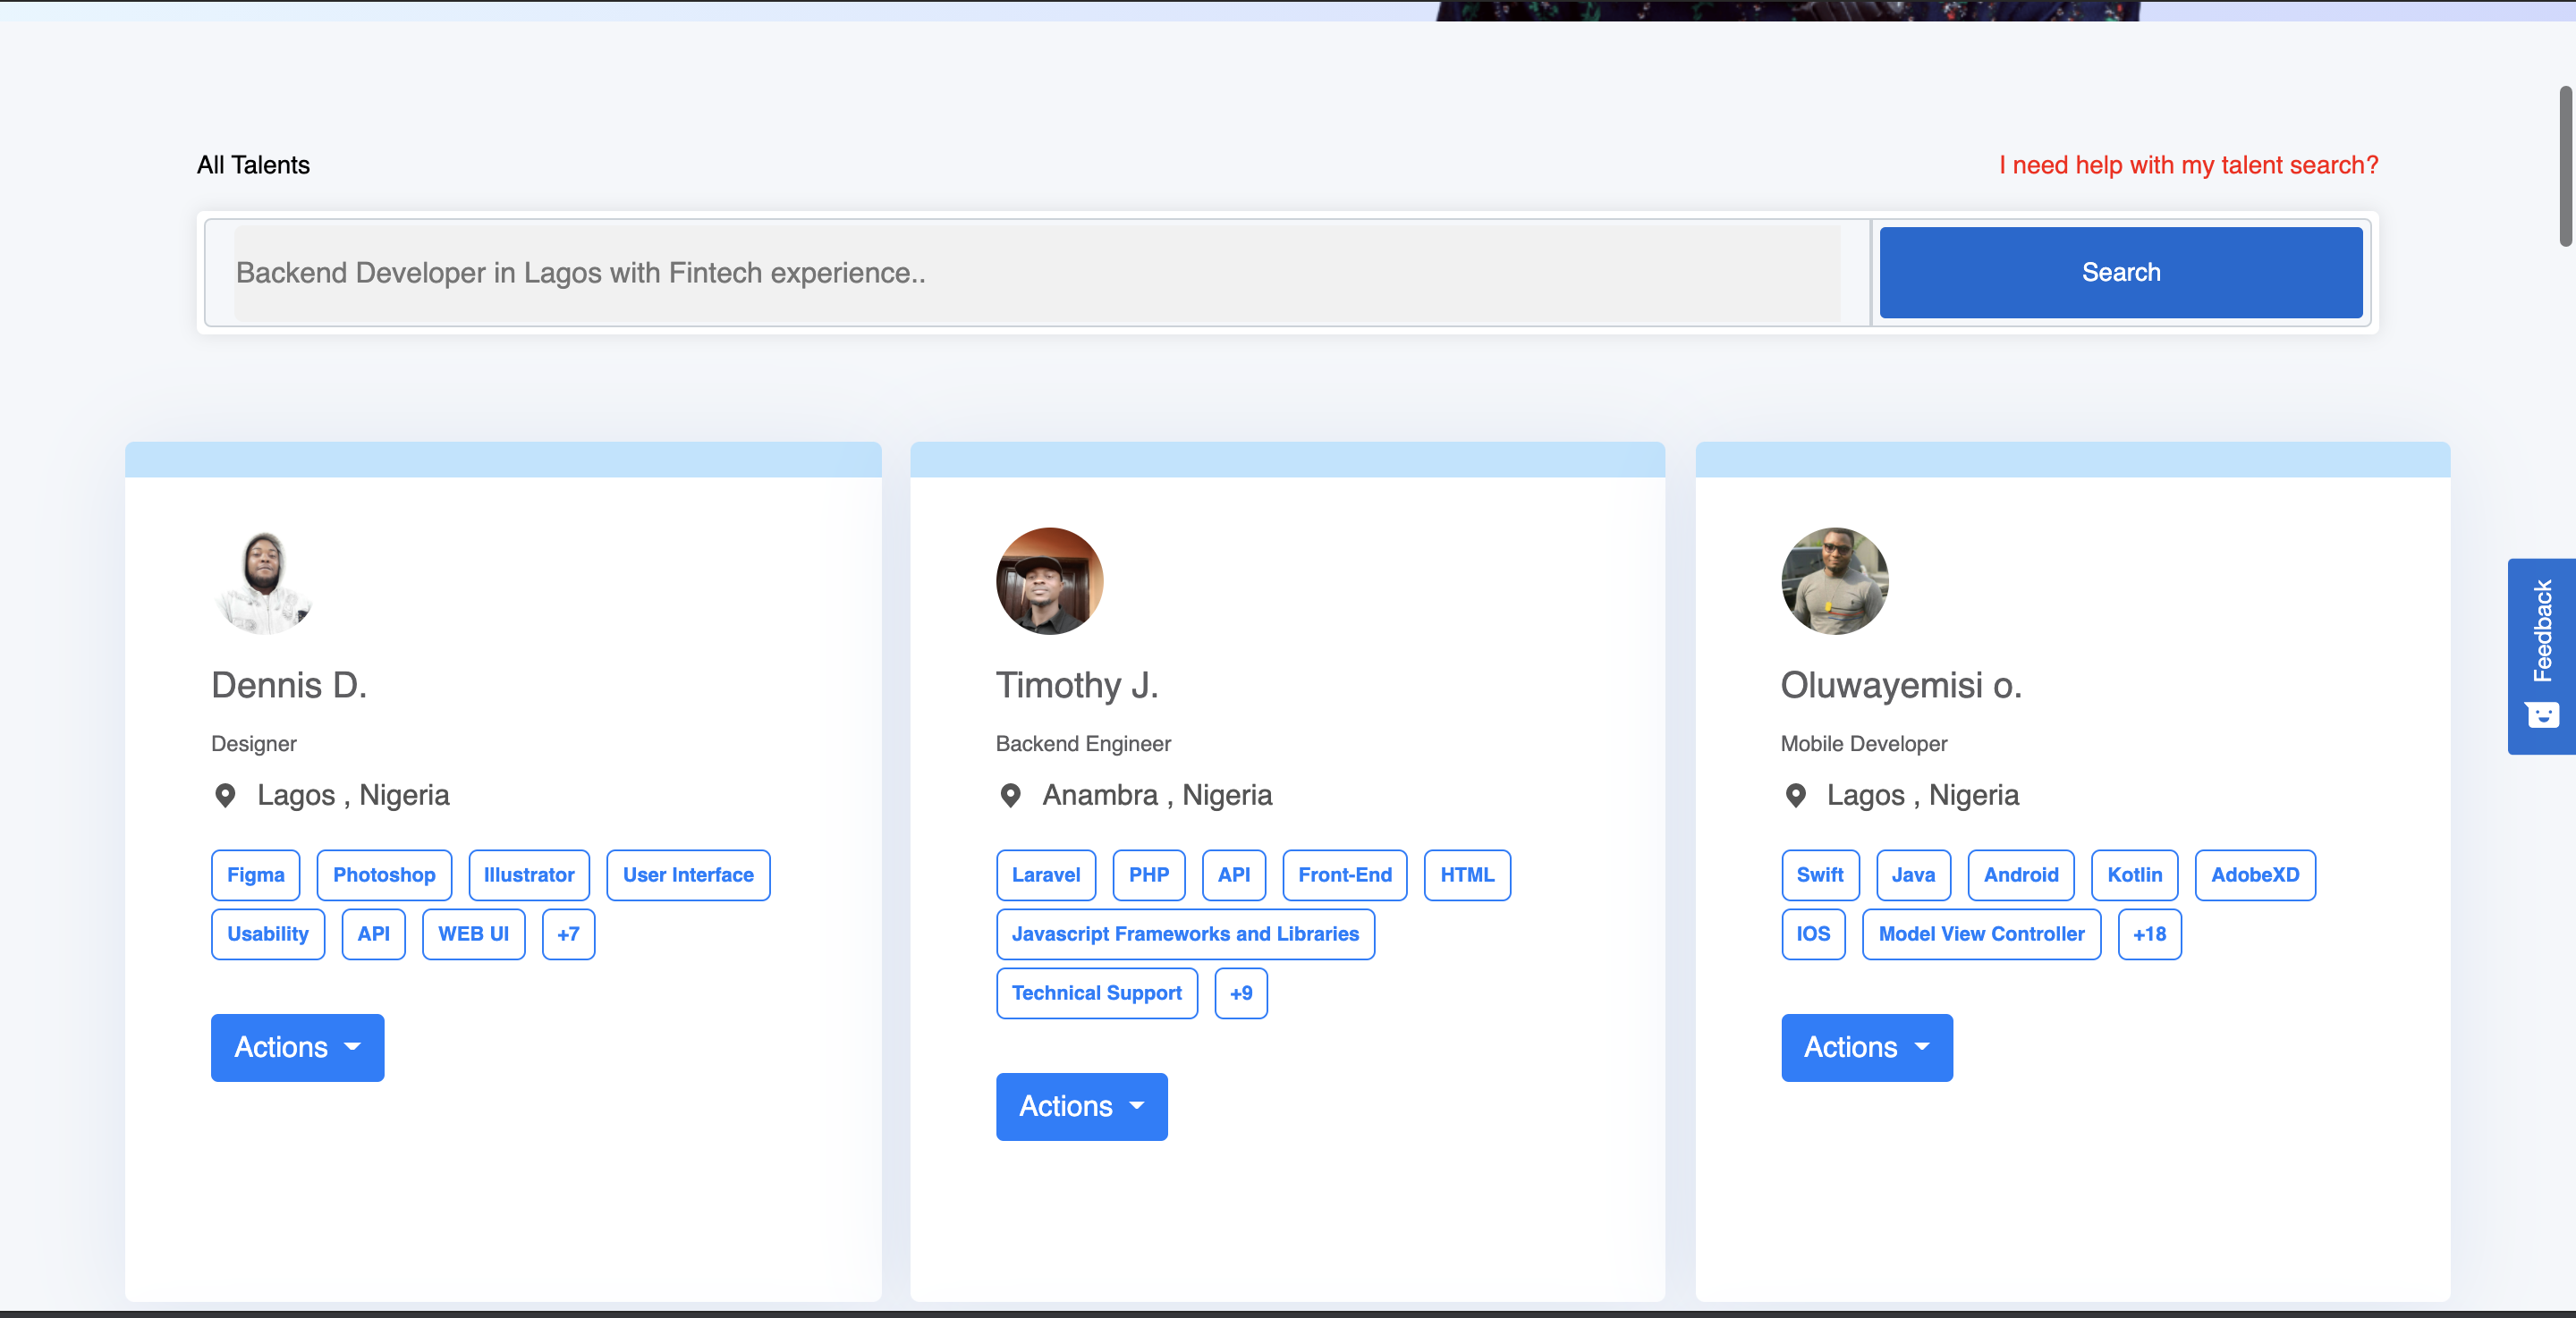Open the Actions dropdown on Oluwayemisi's card
Viewport: 2576px width, 1318px height.
pos(1866,1047)
